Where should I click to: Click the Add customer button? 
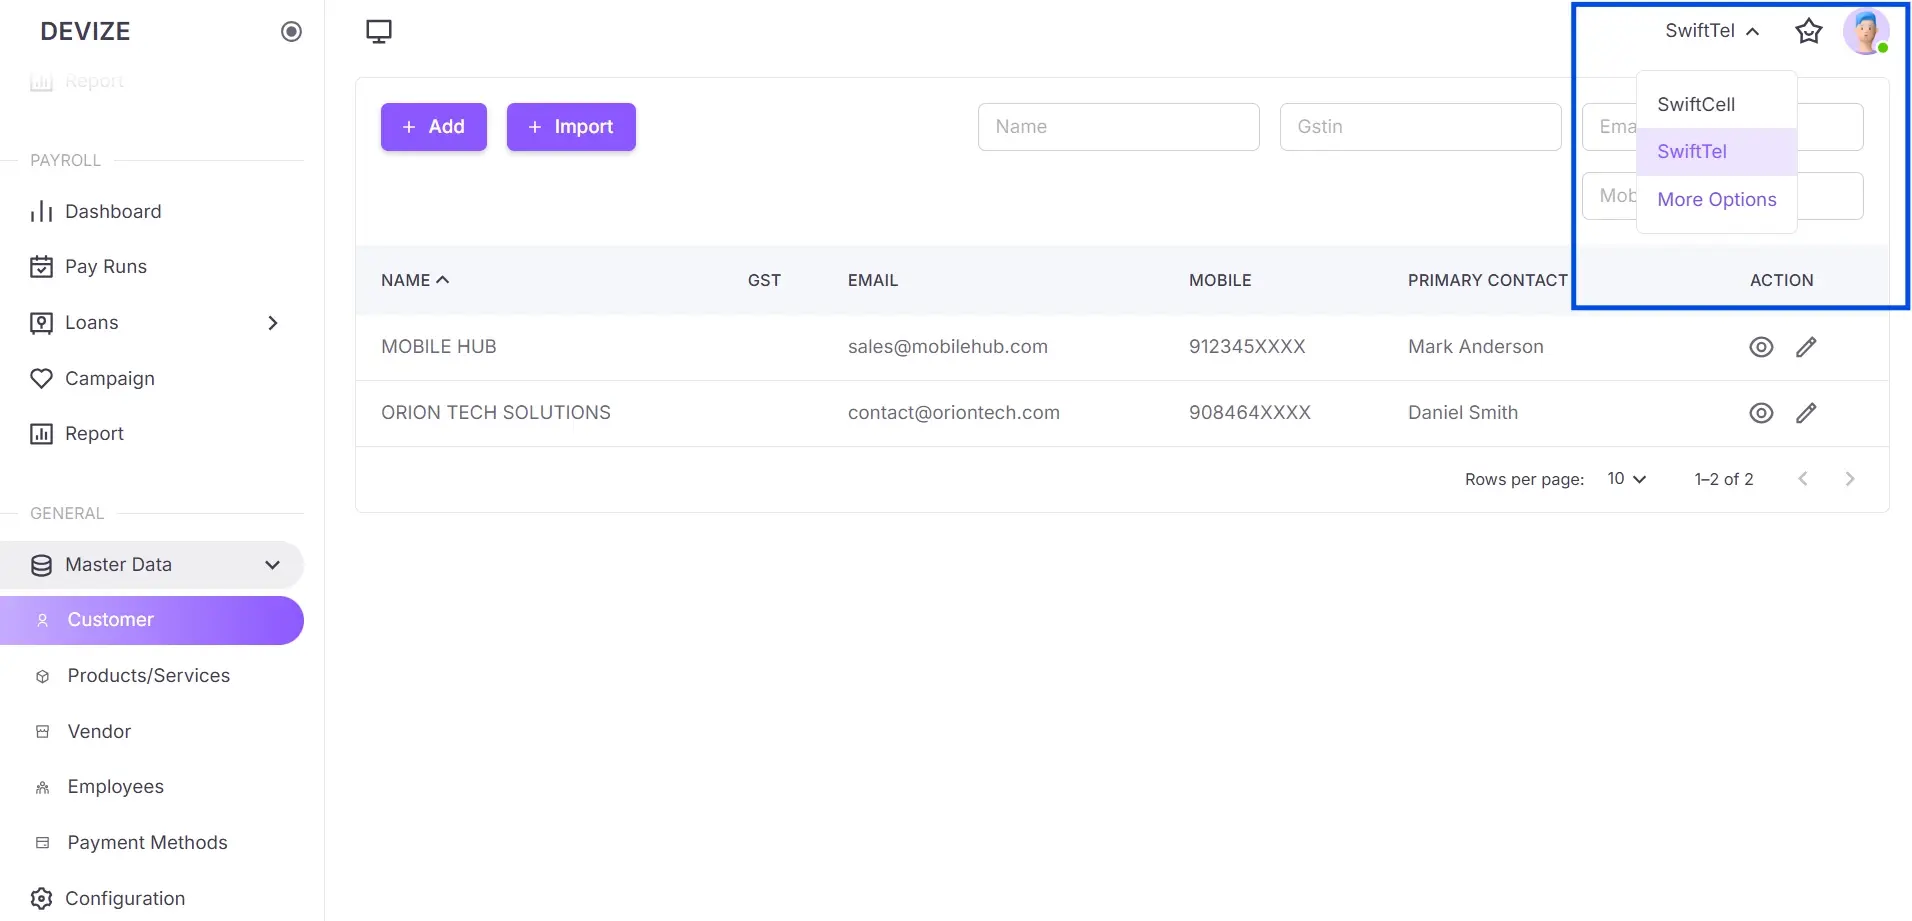(434, 127)
